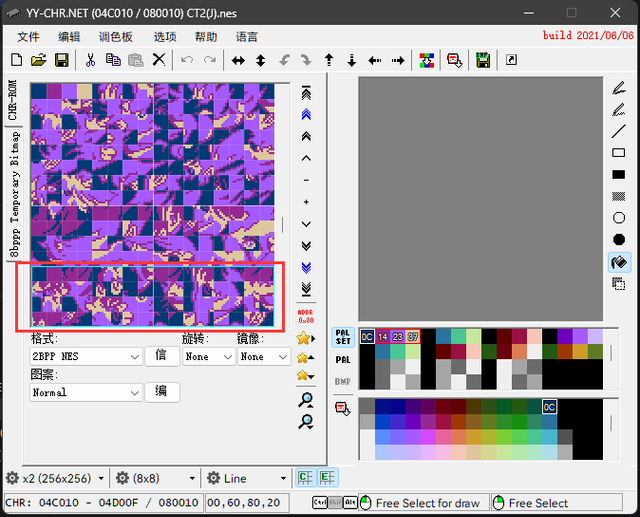Select the dithered pattern fill tool
The height and width of the screenshot is (517, 640).
pos(619,196)
